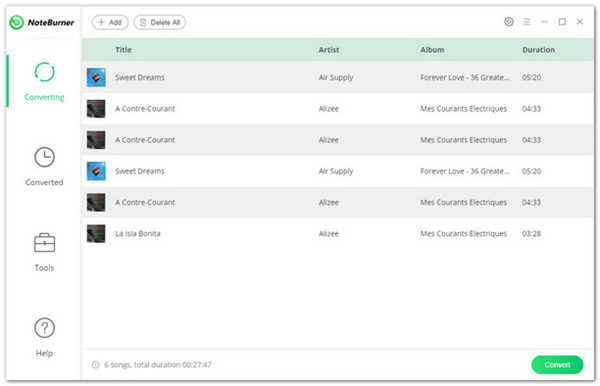Viewport: 600px width, 386px height.
Task: Click the Title column header
Action: (x=123, y=50)
